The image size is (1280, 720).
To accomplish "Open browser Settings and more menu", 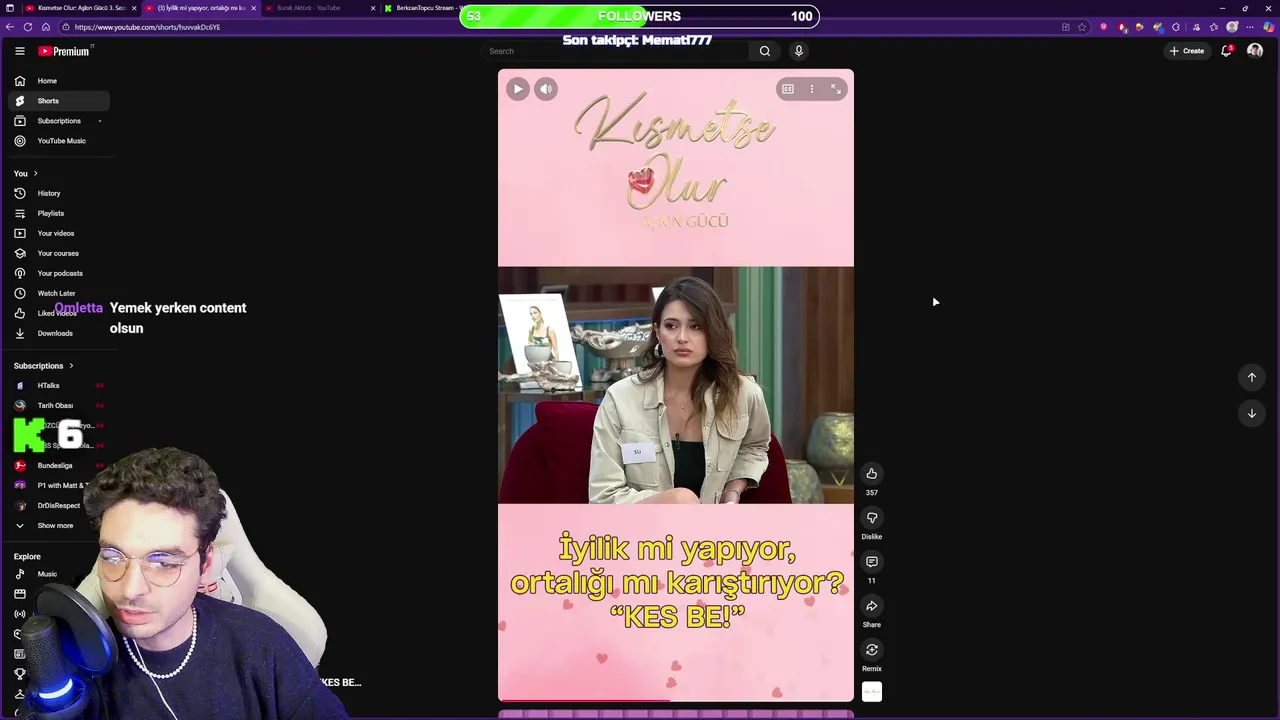I will tap(1251, 27).
